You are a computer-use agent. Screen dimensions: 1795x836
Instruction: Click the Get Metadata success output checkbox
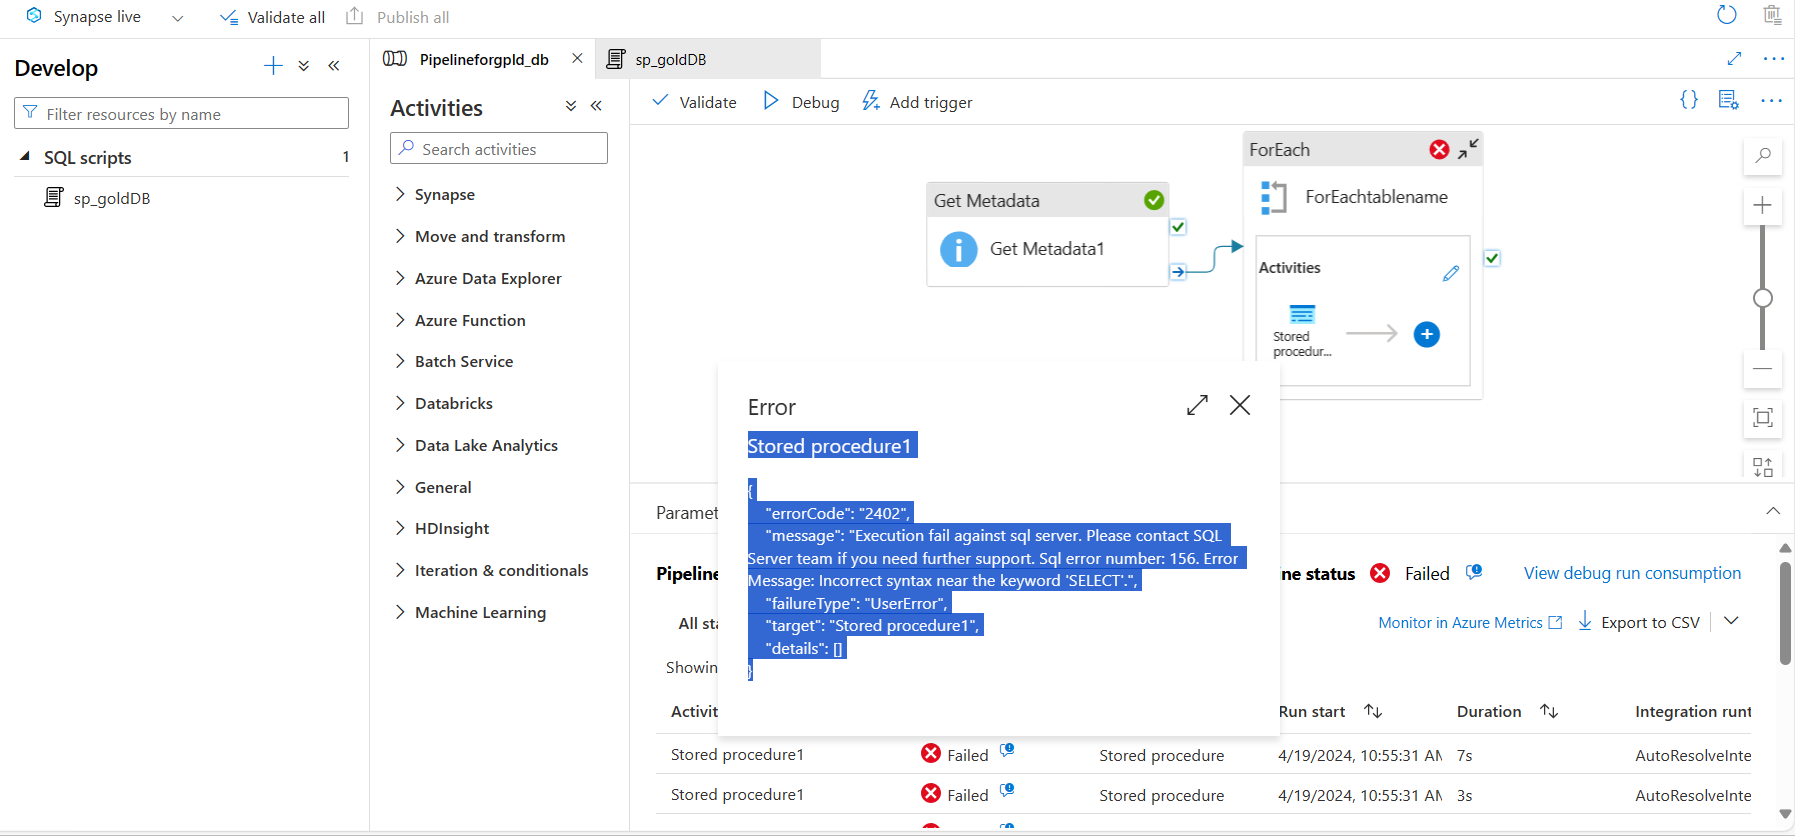coord(1178,227)
